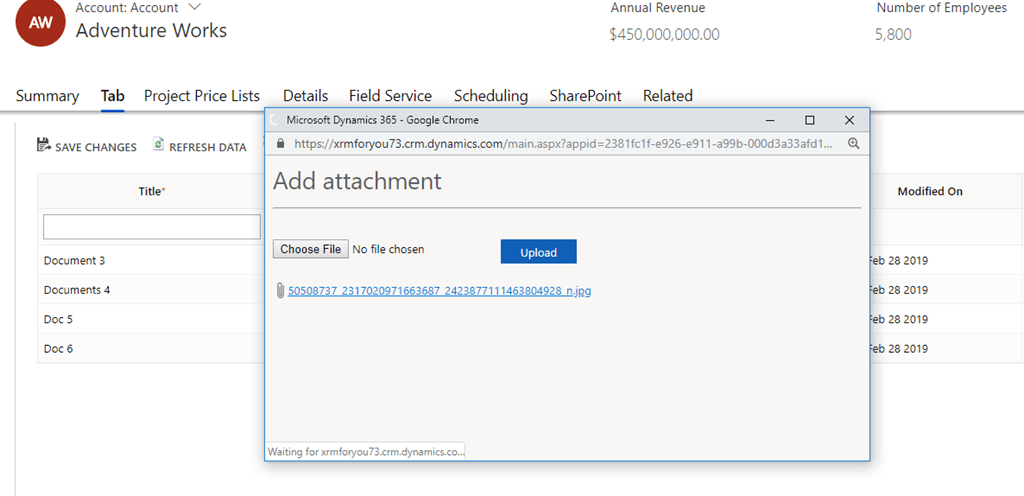Click the Refresh Data page icon
The width and height of the screenshot is (1024, 496).
tap(159, 145)
